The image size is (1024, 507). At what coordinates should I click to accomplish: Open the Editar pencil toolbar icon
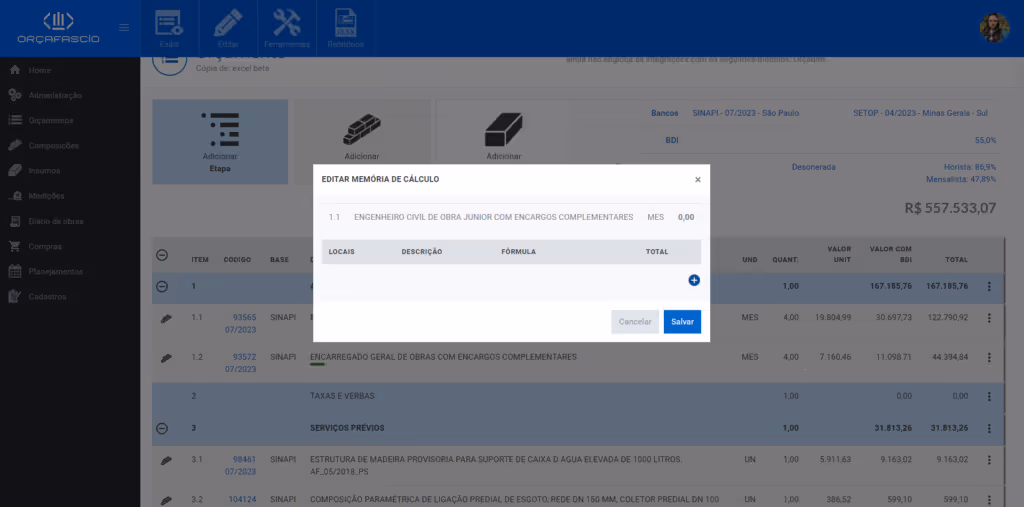pos(228,28)
